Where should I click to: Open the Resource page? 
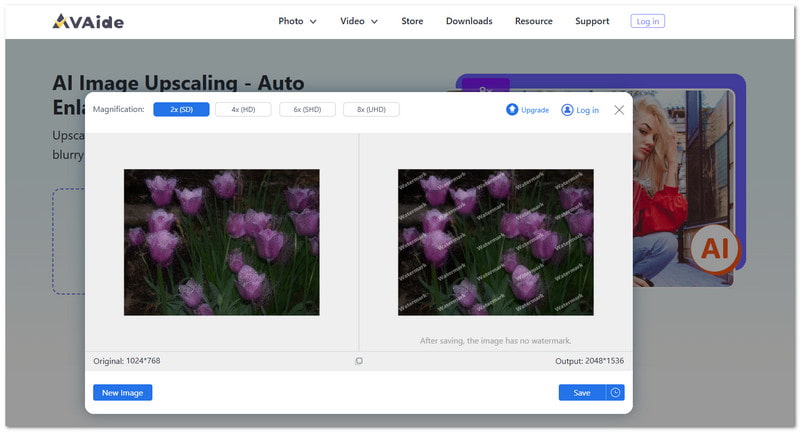[533, 21]
